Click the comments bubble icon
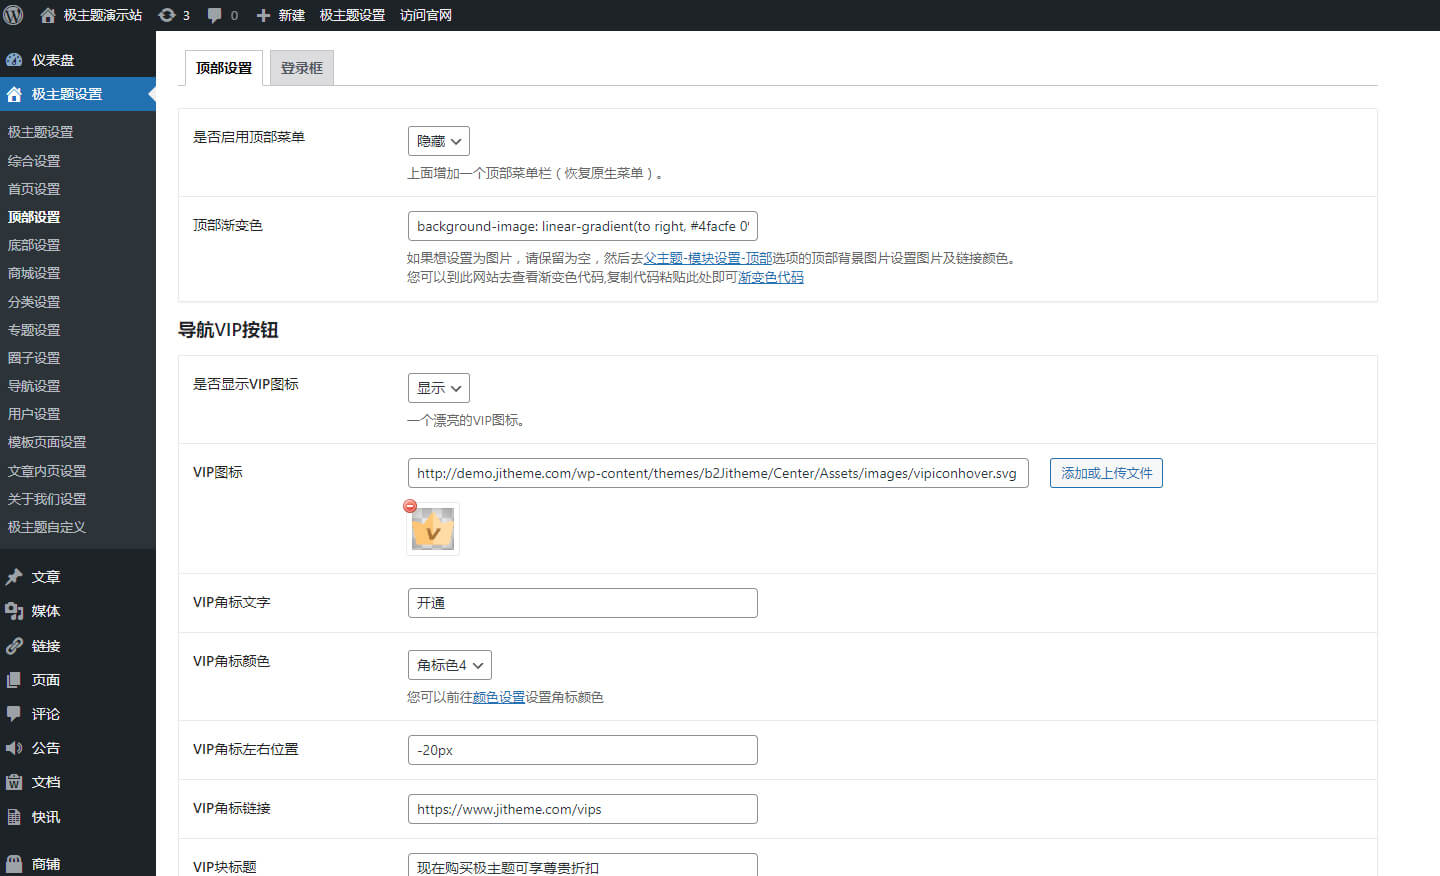Image resolution: width=1440 pixels, height=876 pixels. 215,15
